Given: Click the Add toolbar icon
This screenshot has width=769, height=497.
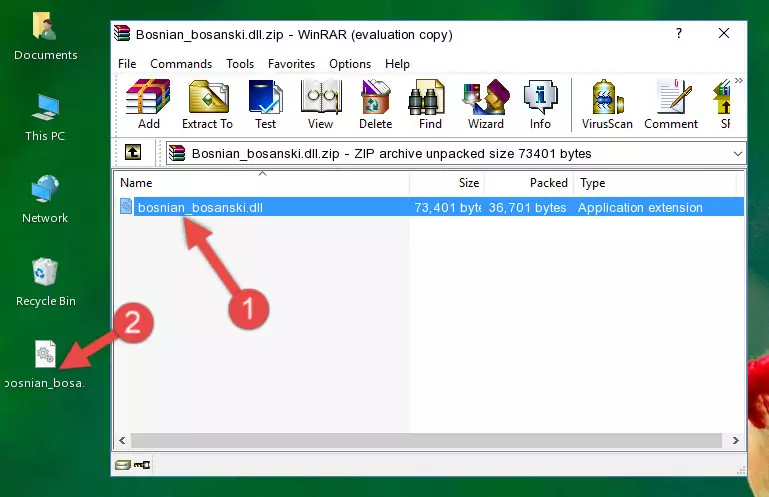Looking at the screenshot, I should click(148, 104).
